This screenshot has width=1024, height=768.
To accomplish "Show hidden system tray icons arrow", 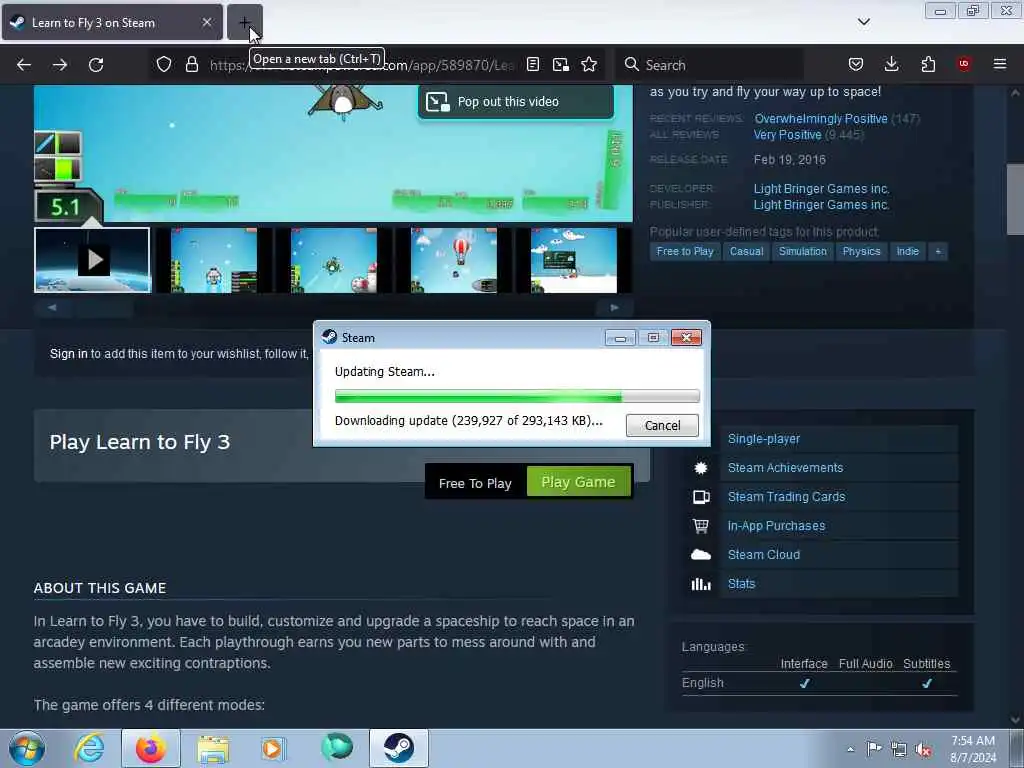I will point(850,749).
